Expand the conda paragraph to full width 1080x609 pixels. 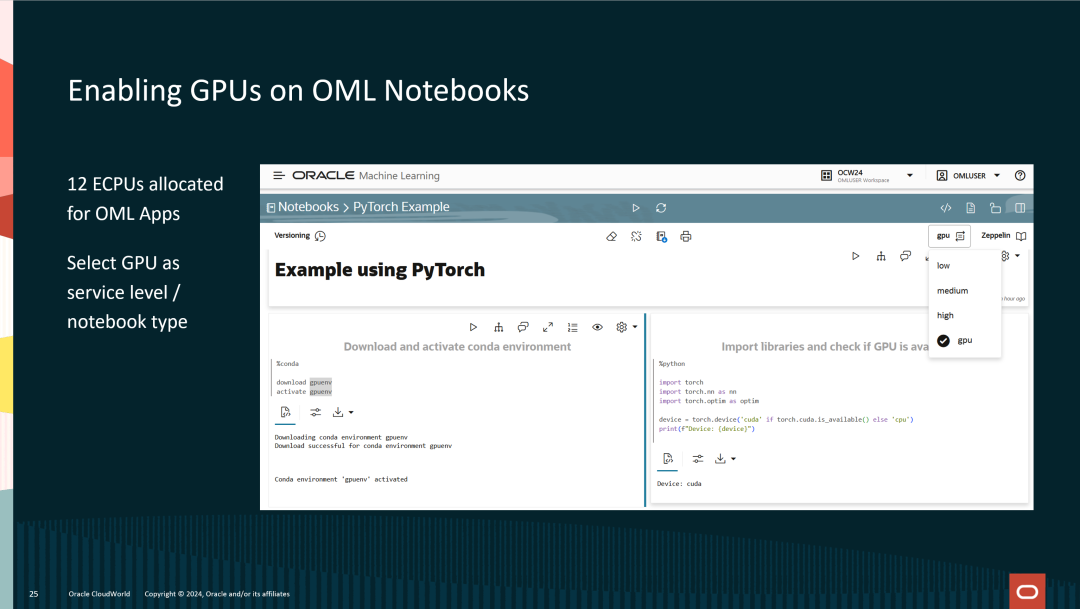[548, 327]
